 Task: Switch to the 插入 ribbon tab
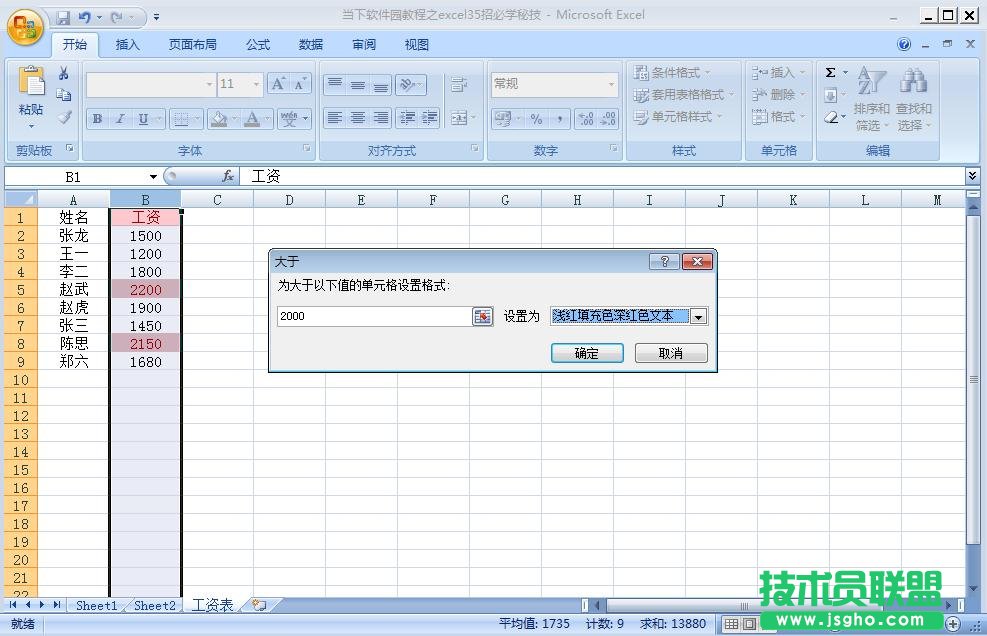click(x=128, y=44)
